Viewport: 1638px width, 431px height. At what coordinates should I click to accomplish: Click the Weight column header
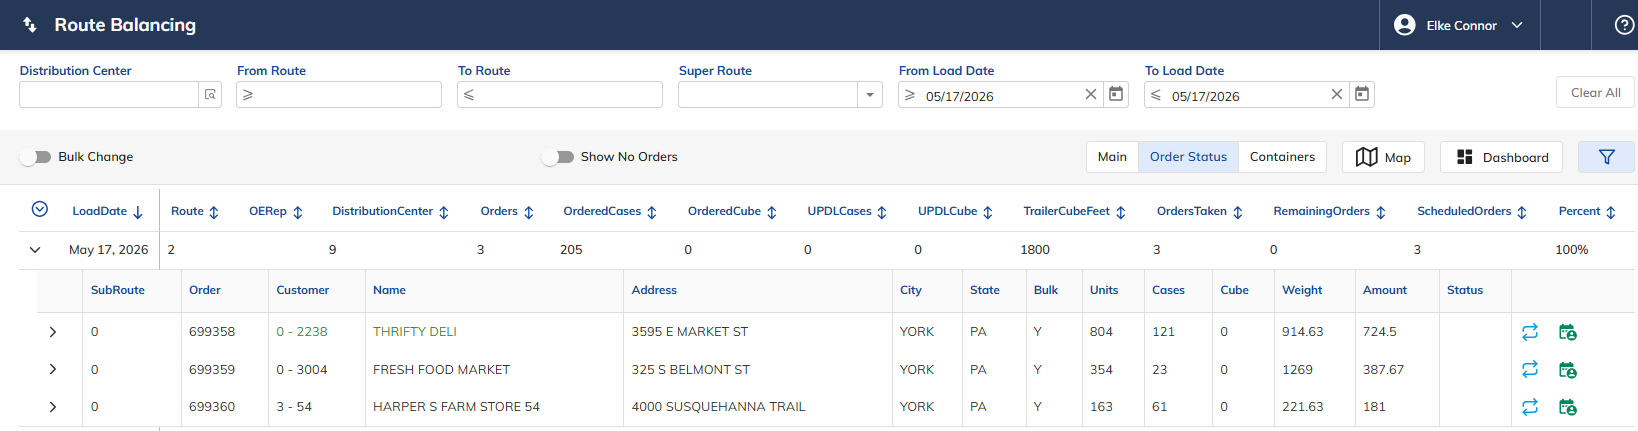1302,290
